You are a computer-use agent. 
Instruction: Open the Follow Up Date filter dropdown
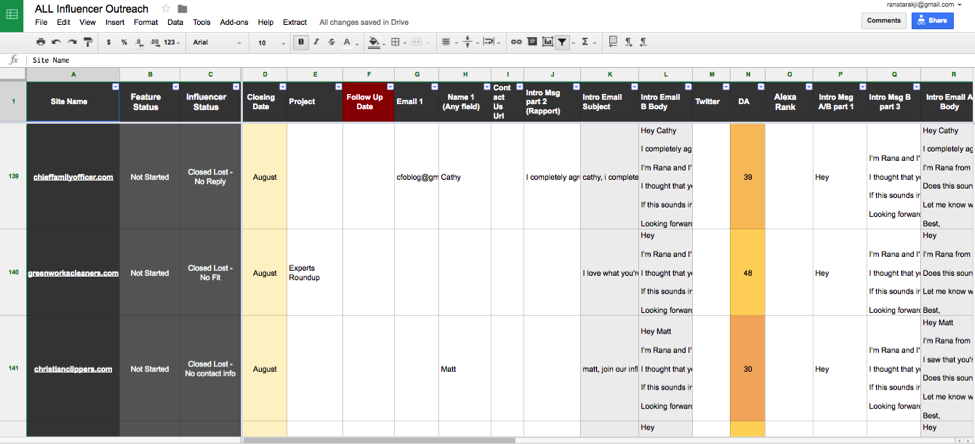(390, 86)
